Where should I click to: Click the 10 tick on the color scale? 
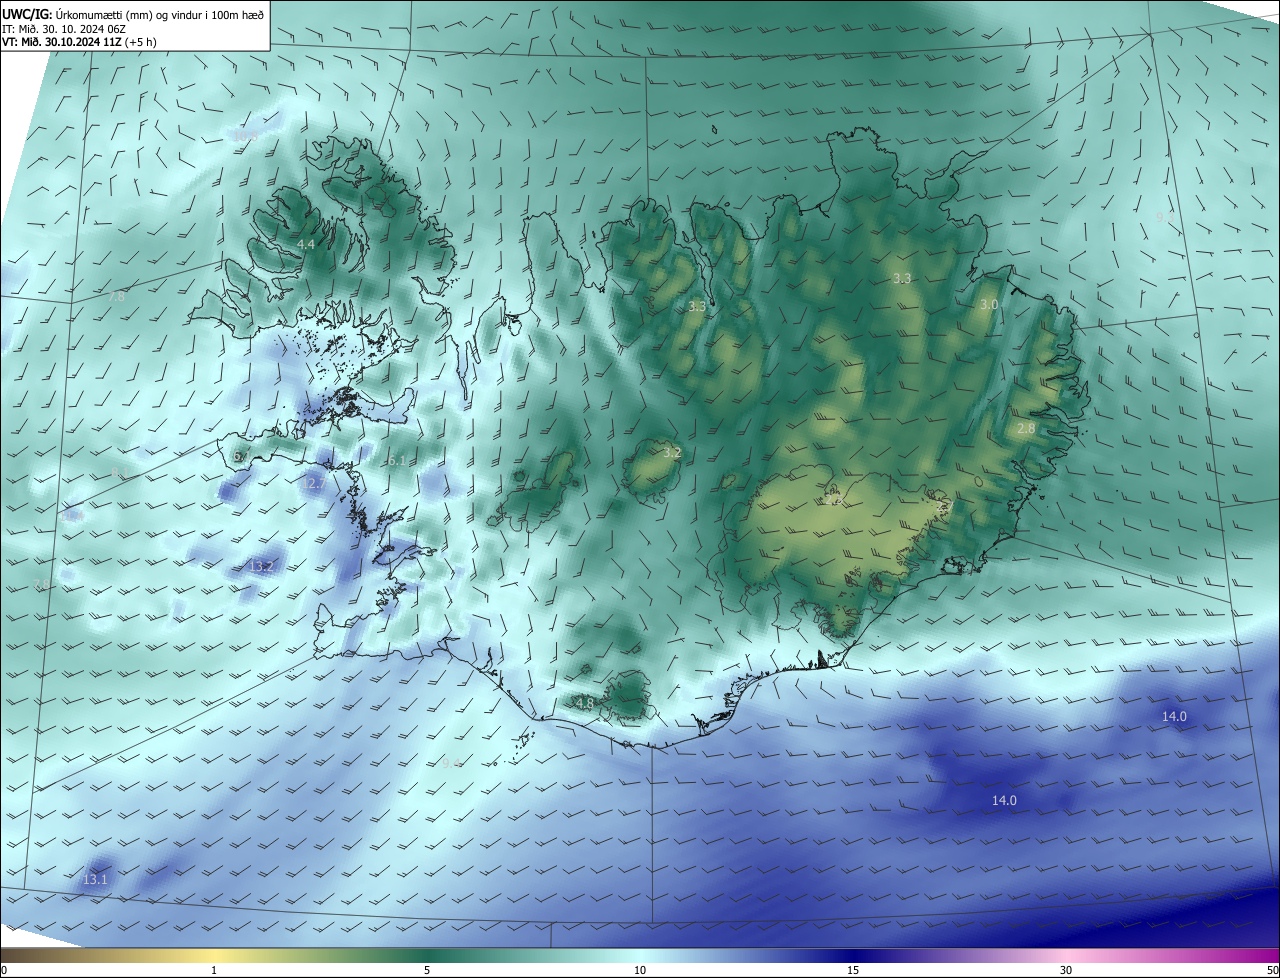640,971
